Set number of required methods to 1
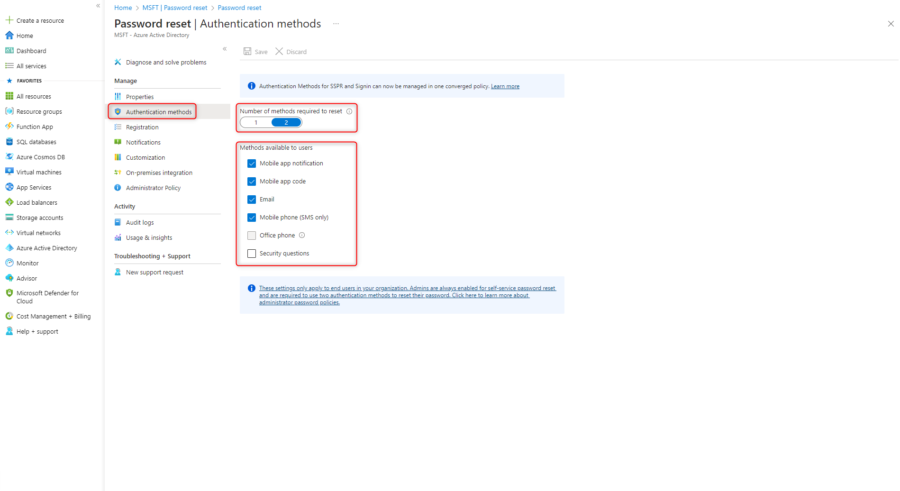 click(256, 122)
